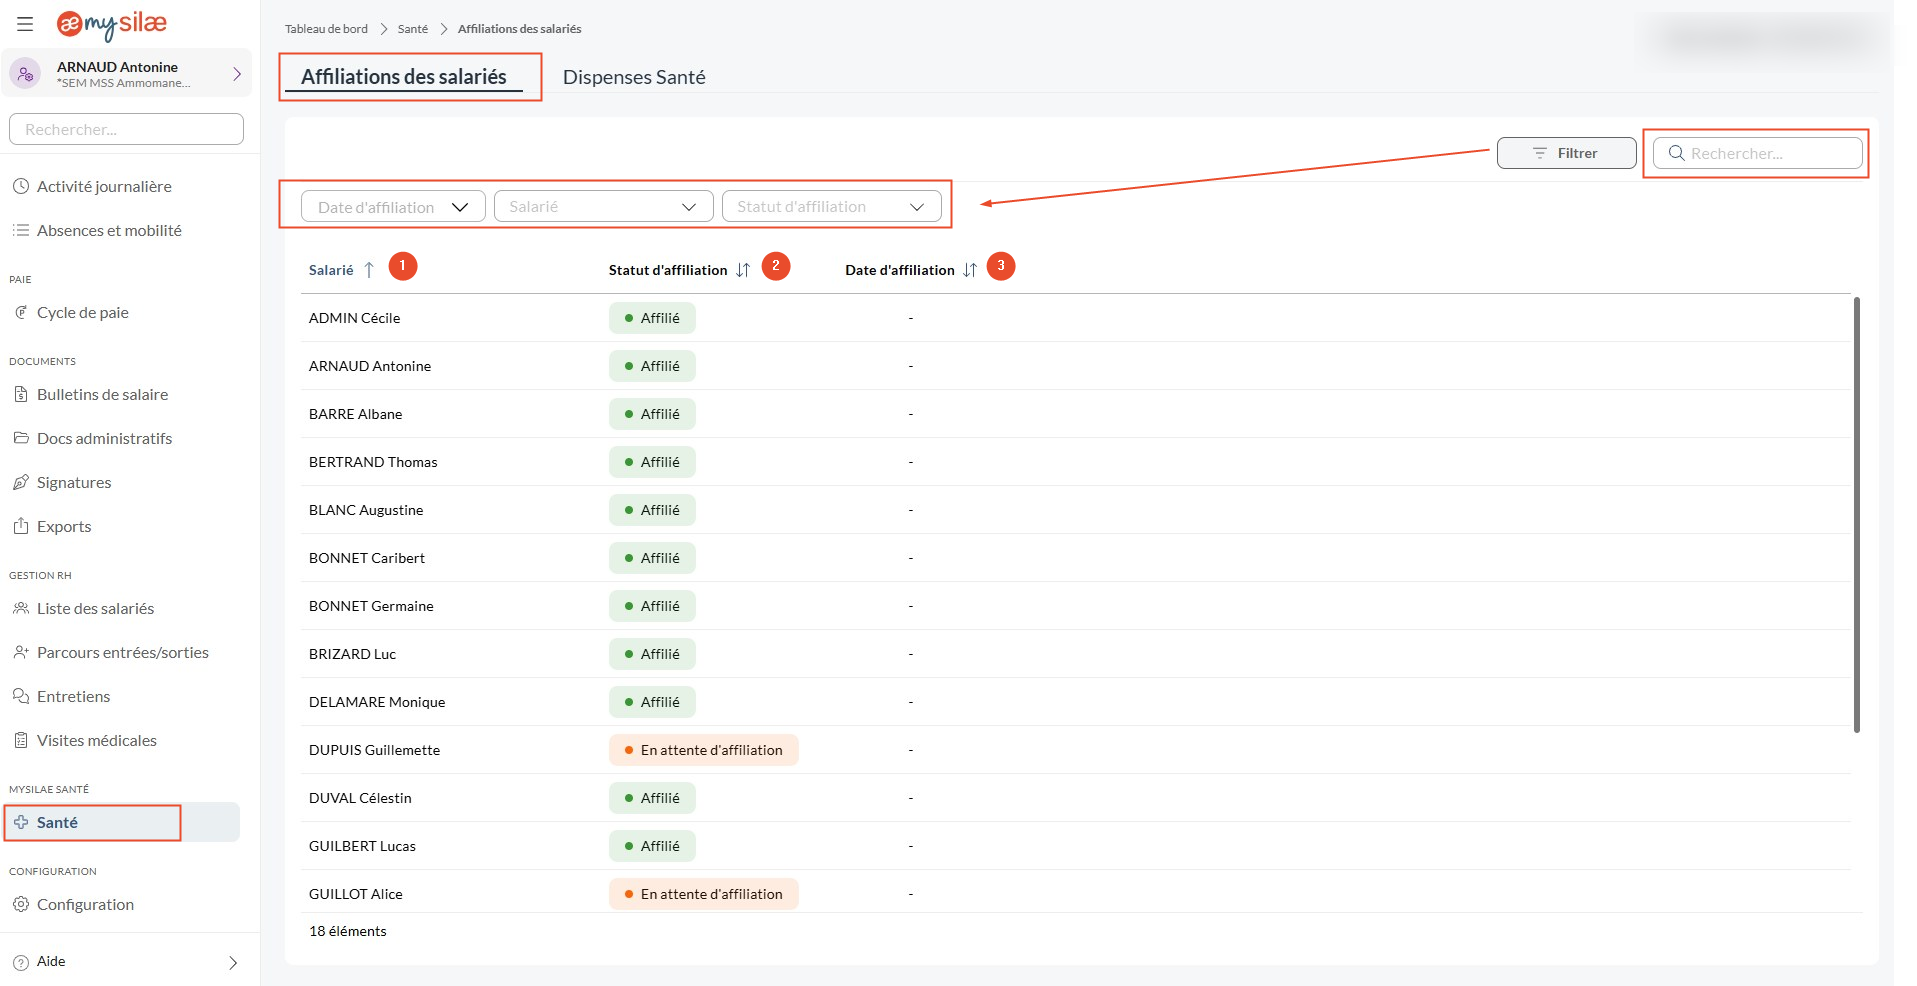Select ARNAUD Antonine in the table
Screen dimensions: 1917x986
pos(370,366)
